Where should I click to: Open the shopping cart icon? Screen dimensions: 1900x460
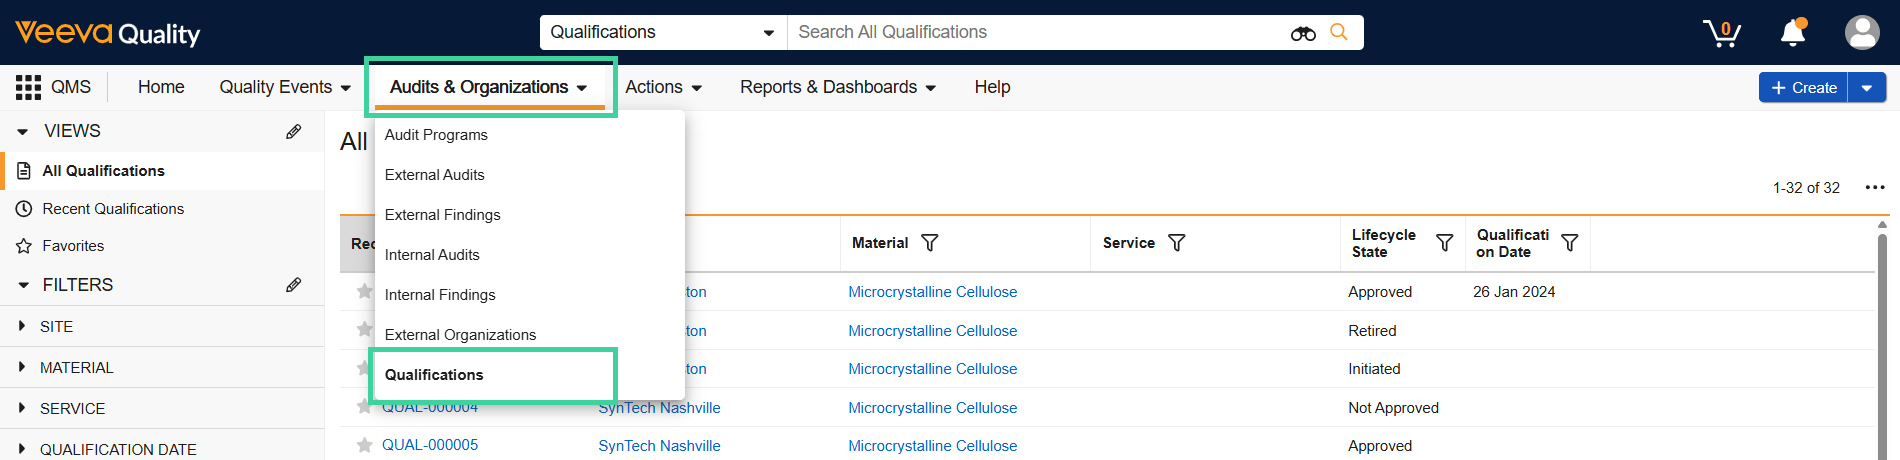[1721, 33]
